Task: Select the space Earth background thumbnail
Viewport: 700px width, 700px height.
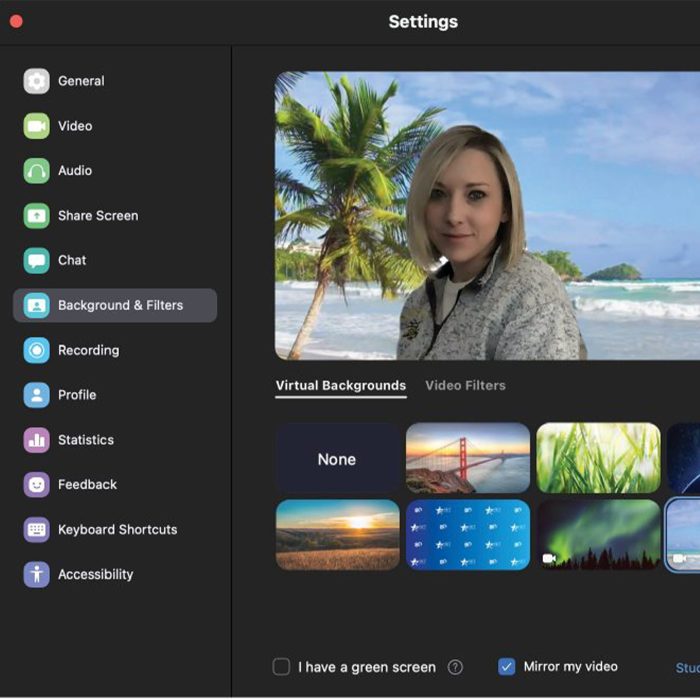Action: tap(683, 458)
